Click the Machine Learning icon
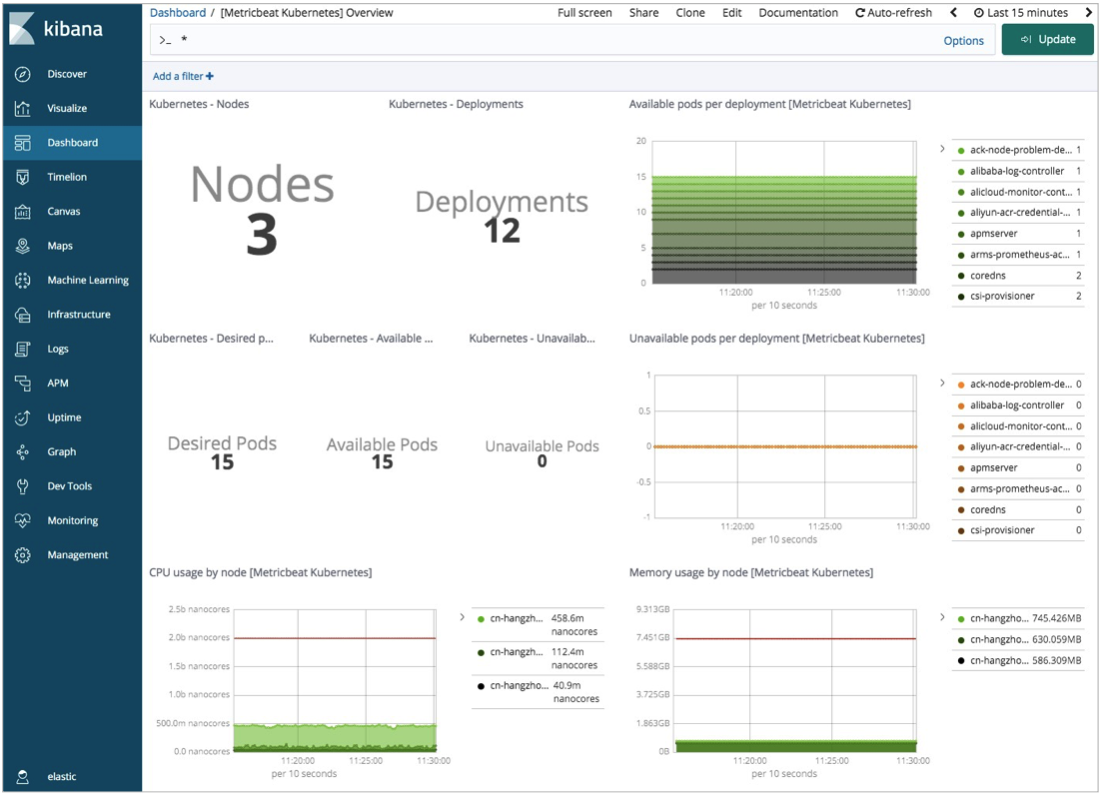This screenshot has height=794, width=1102. point(23,281)
